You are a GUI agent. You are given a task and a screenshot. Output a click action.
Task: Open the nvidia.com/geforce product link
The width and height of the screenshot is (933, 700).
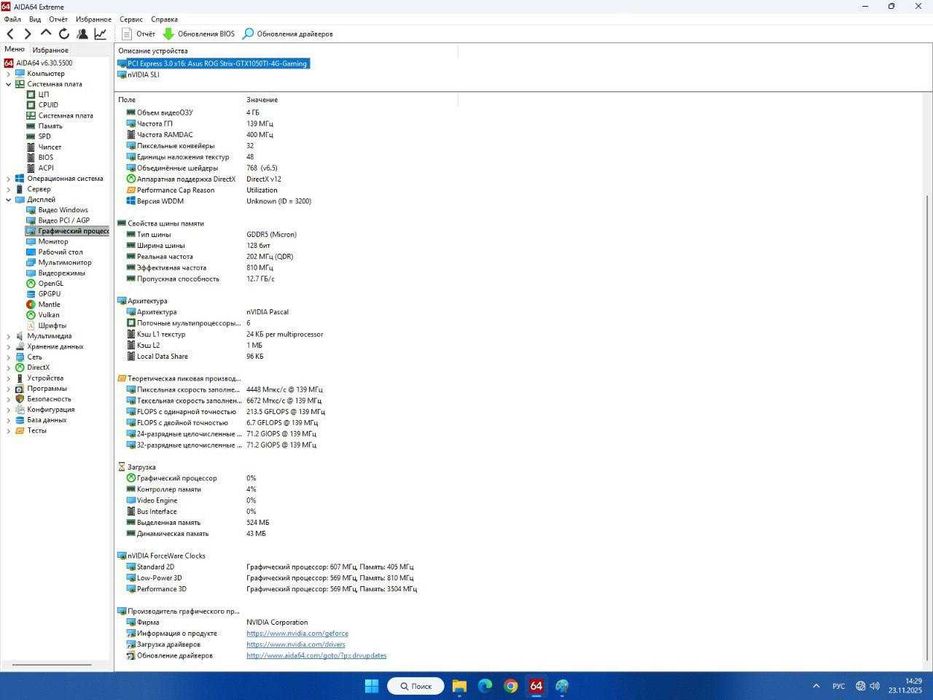click(298, 634)
